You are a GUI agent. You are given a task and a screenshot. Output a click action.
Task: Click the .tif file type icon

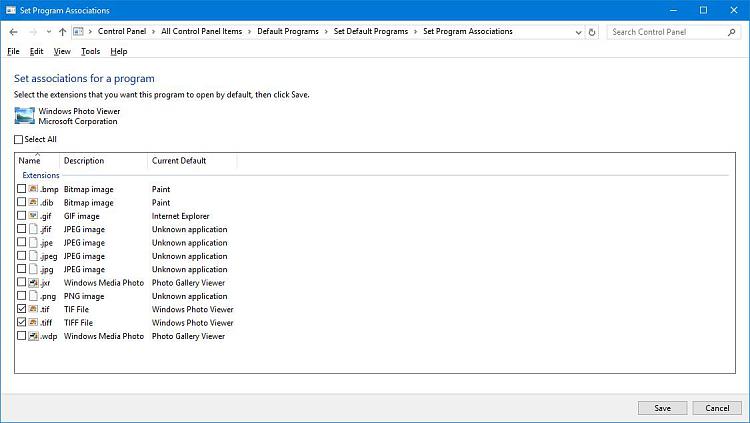click(x=33, y=309)
